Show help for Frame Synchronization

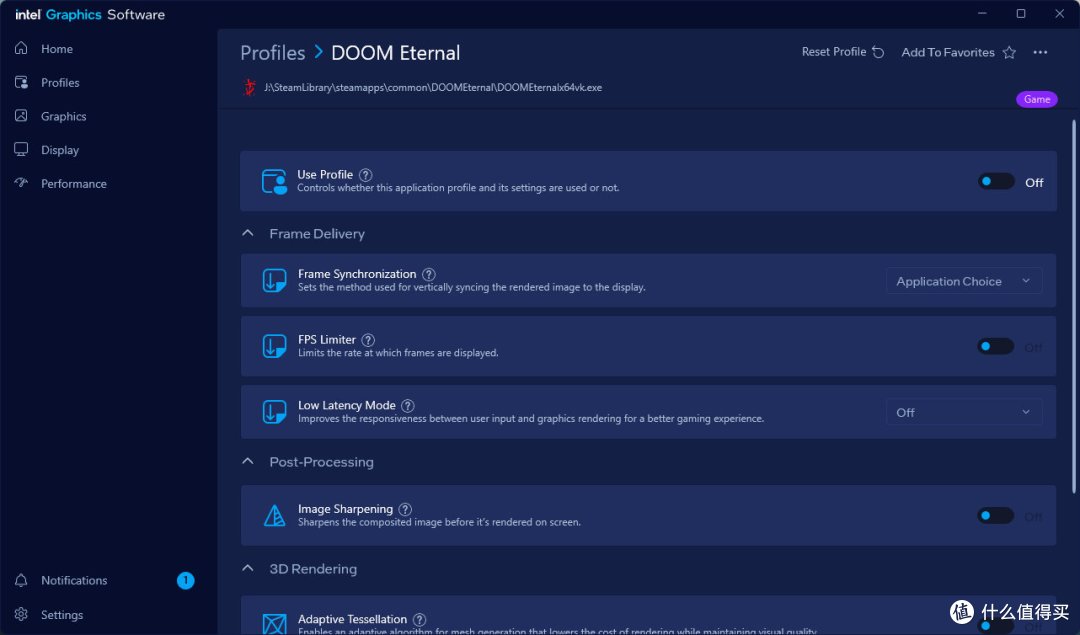tap(428, 274)
